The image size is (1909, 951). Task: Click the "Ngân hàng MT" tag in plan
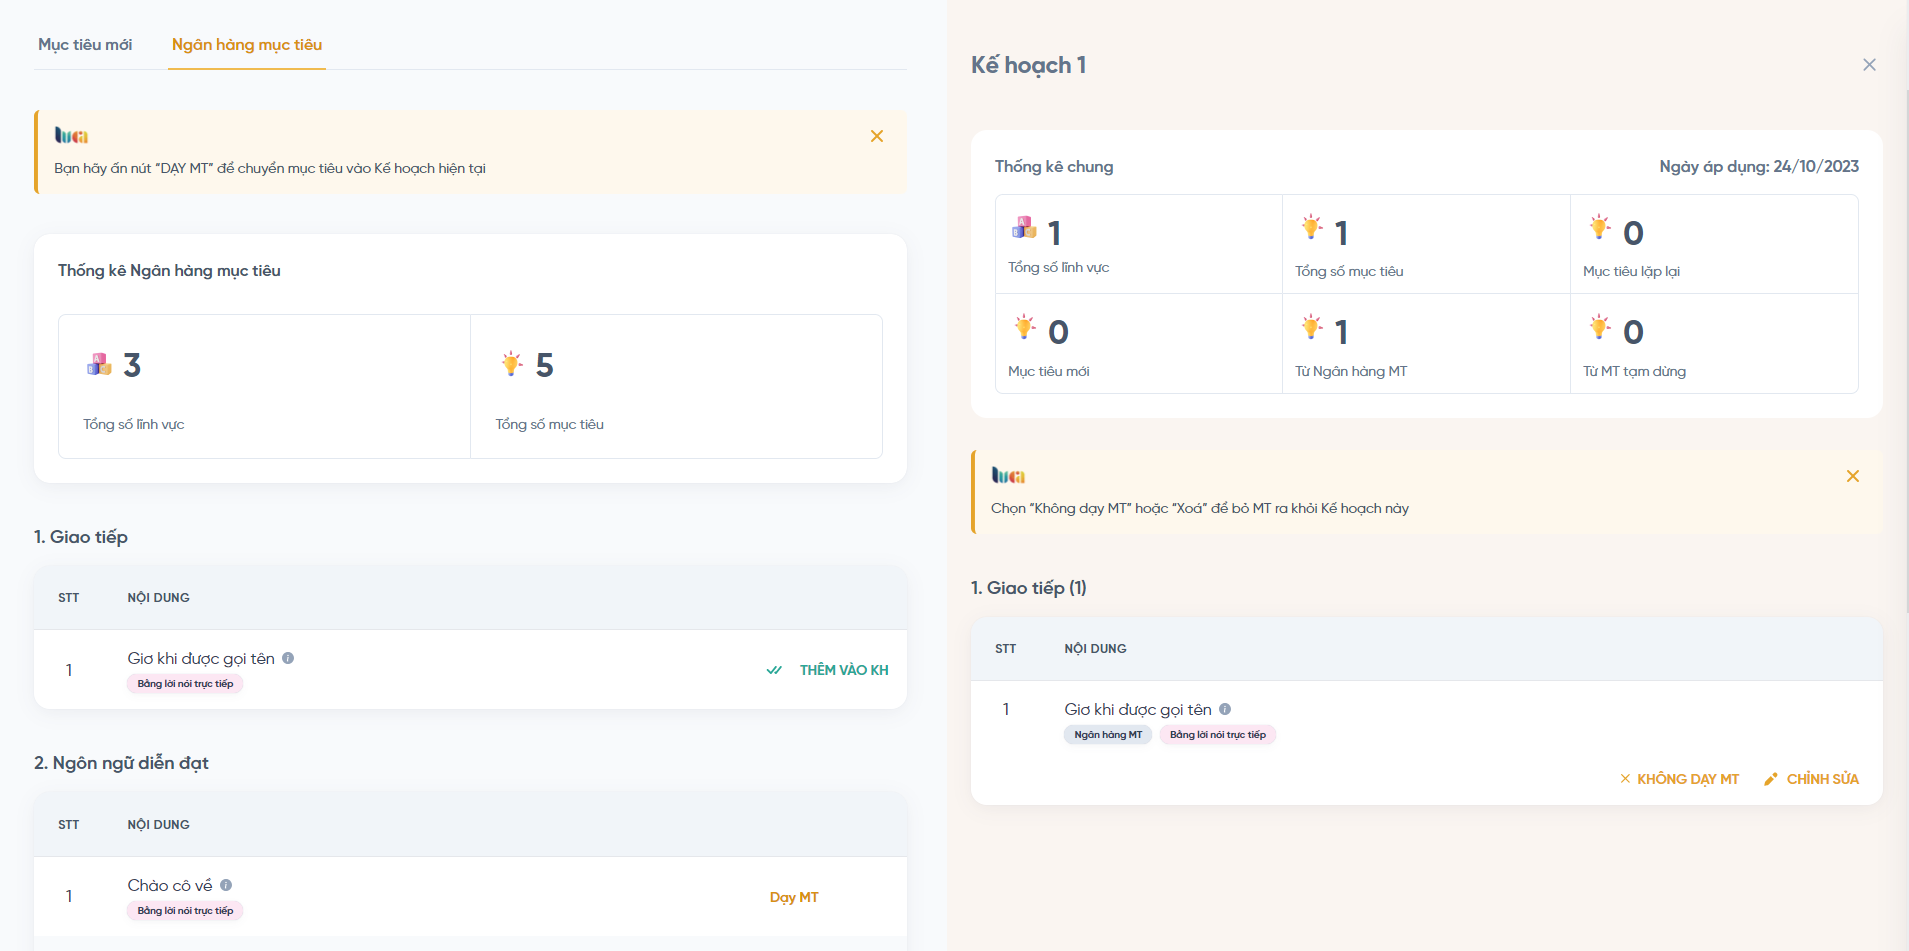click(1108, 735)
